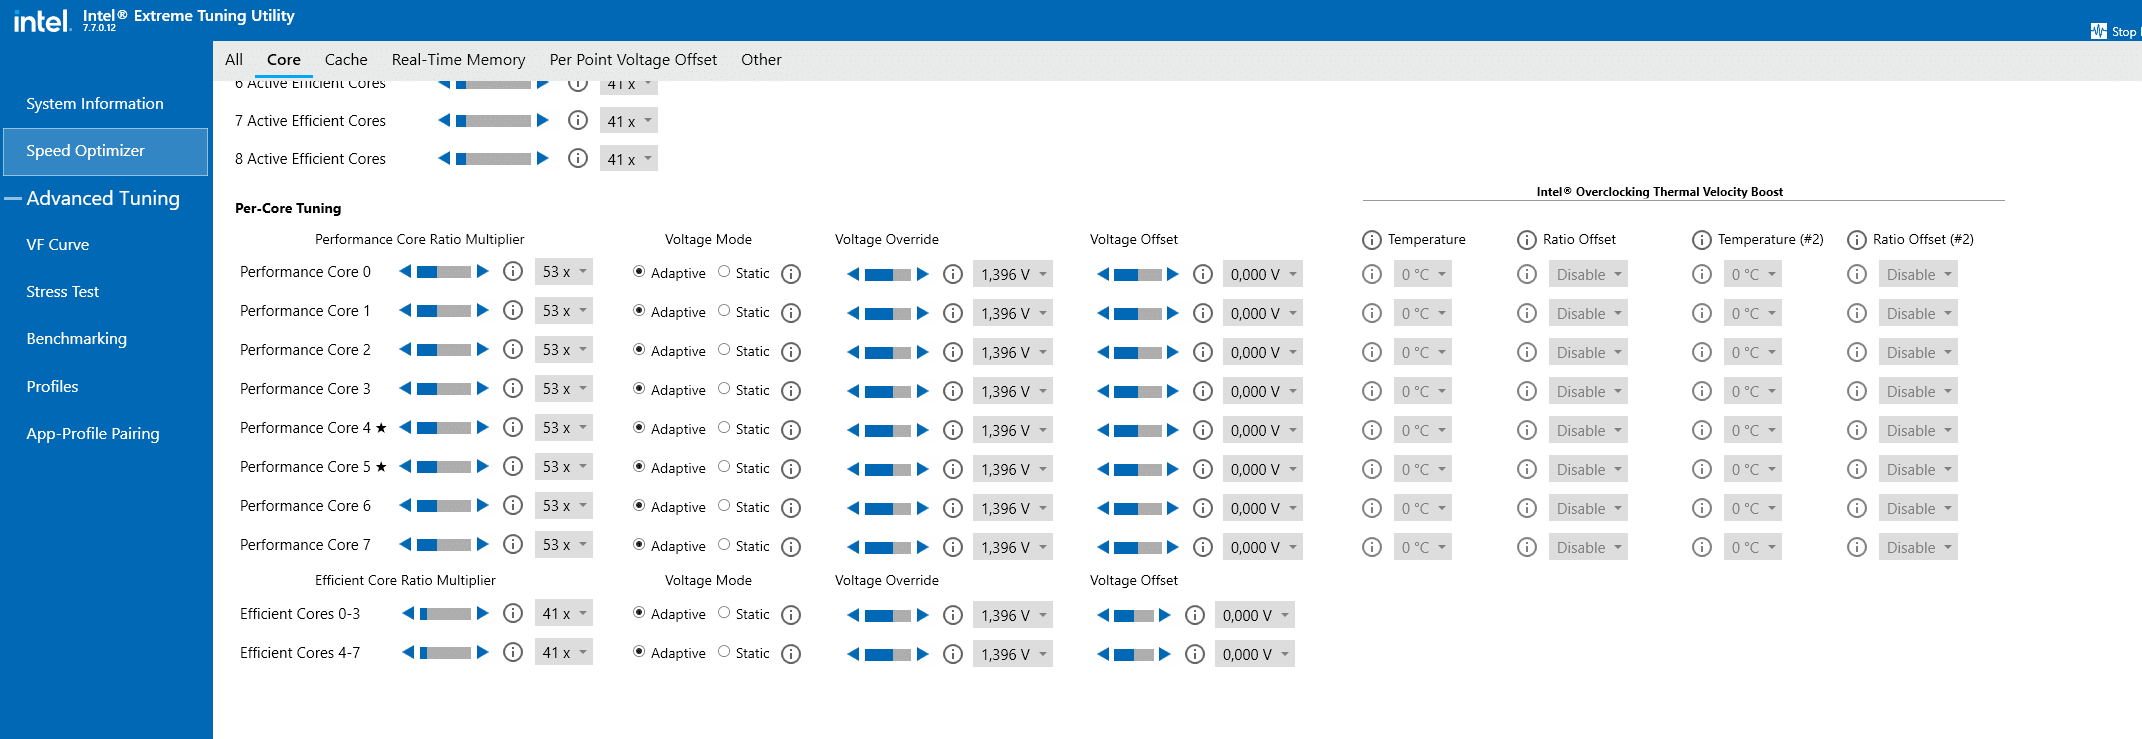Increase Performance Core 5 voltage override right arrow
Viewport: 2142px width, 739px height.
pos(923,469)
